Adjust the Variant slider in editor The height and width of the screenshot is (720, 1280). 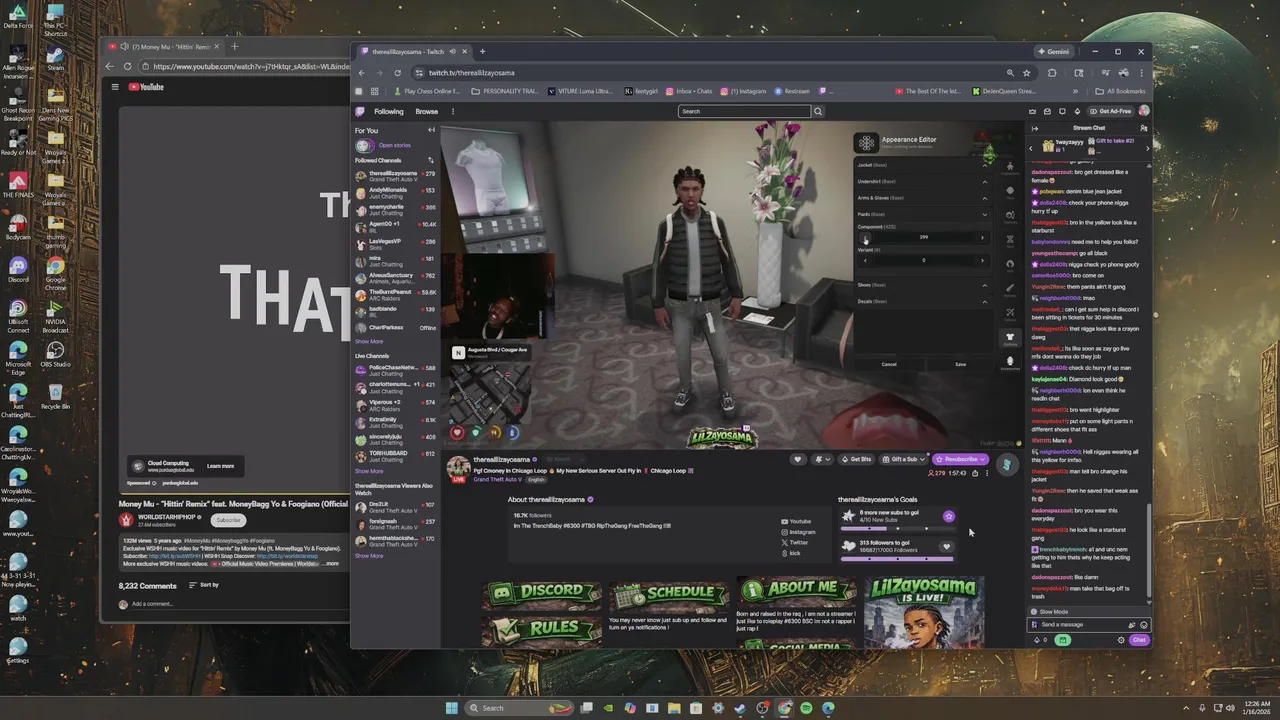coord(923,260)
